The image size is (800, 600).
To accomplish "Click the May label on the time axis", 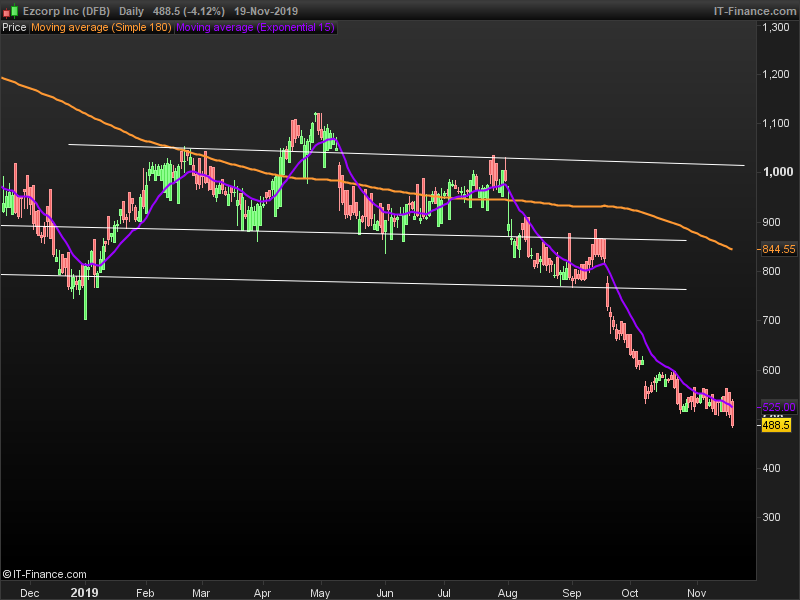I will pos(320,593).
